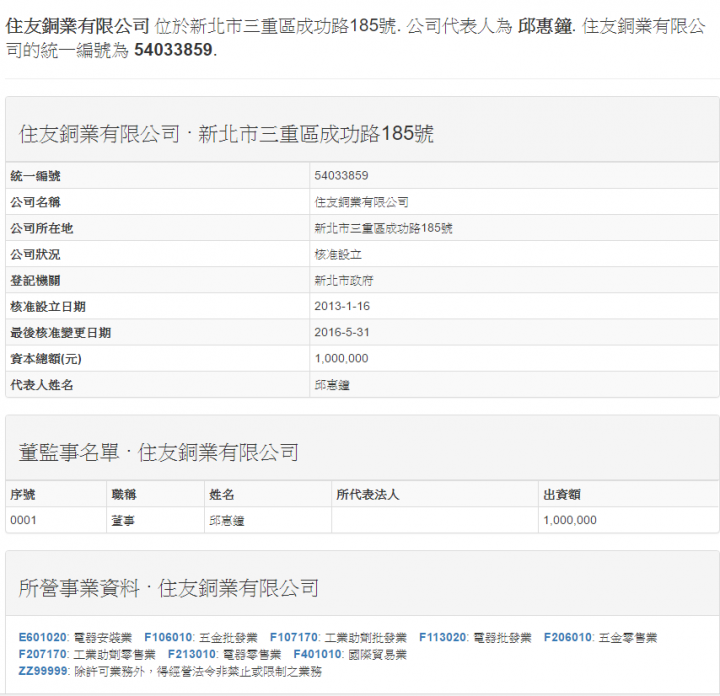Open the F207170 business code link

tap(43, 654)
